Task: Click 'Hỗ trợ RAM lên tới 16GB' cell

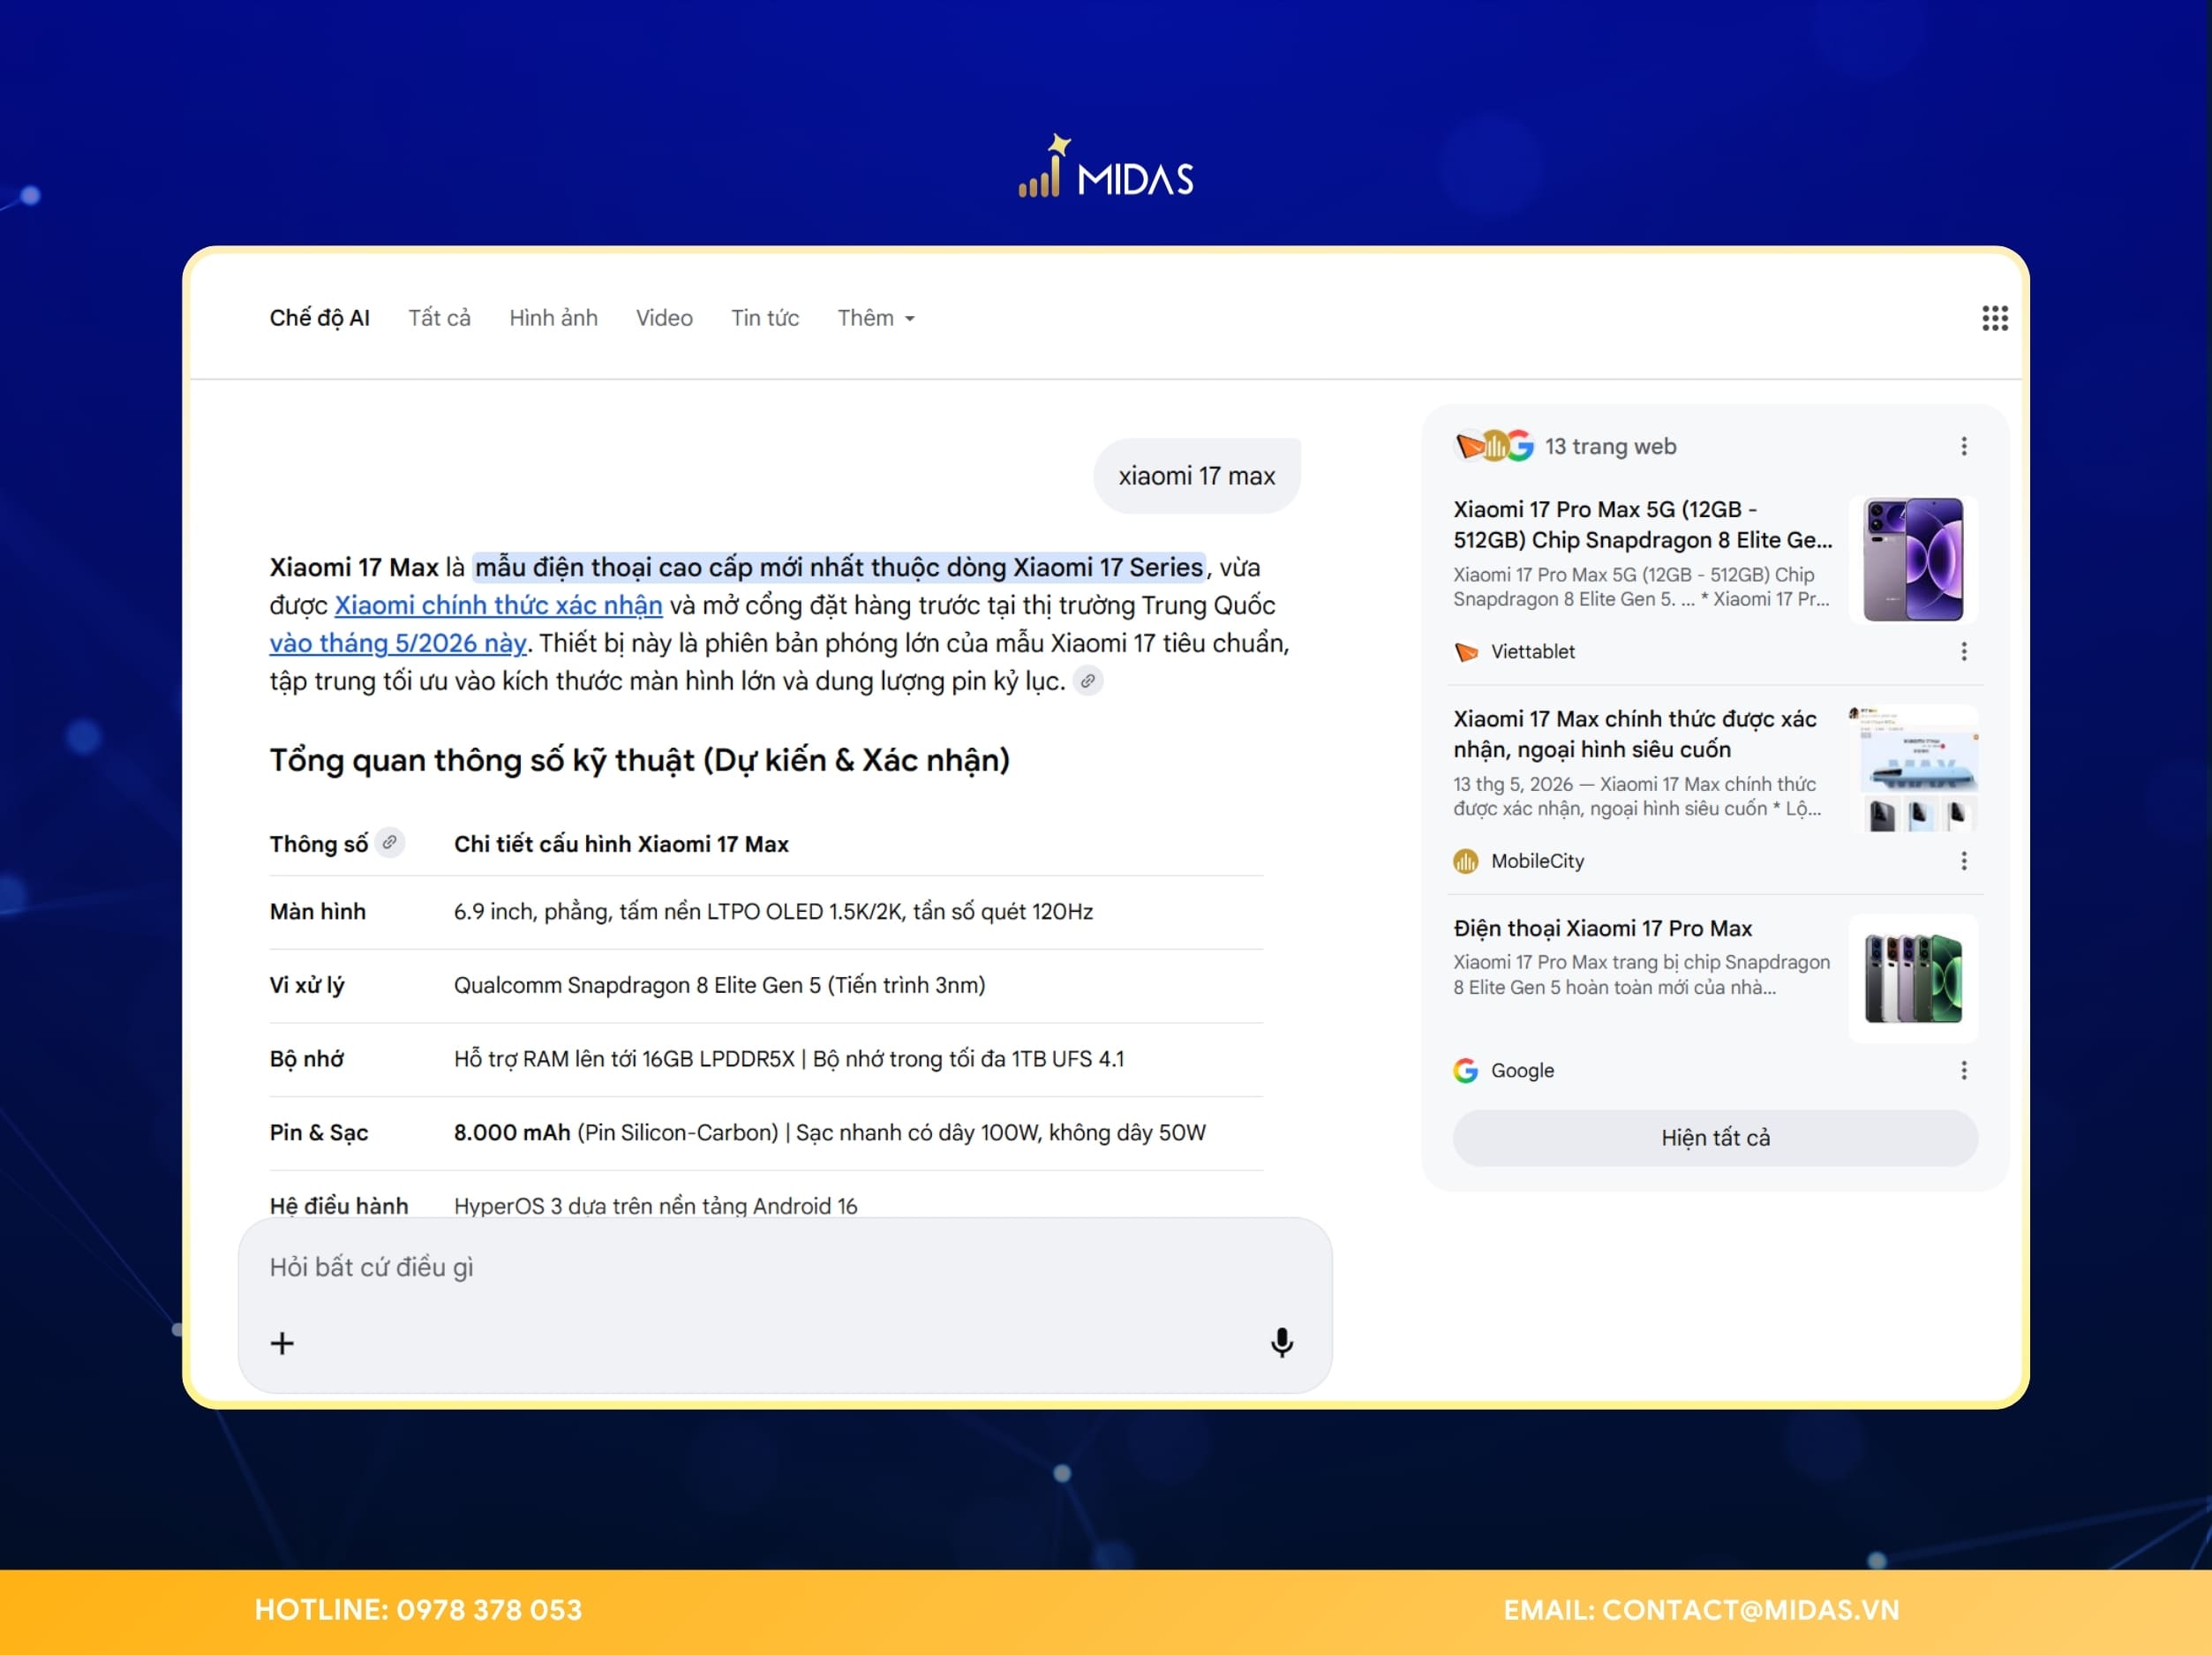Action: tap(789, 1059)
